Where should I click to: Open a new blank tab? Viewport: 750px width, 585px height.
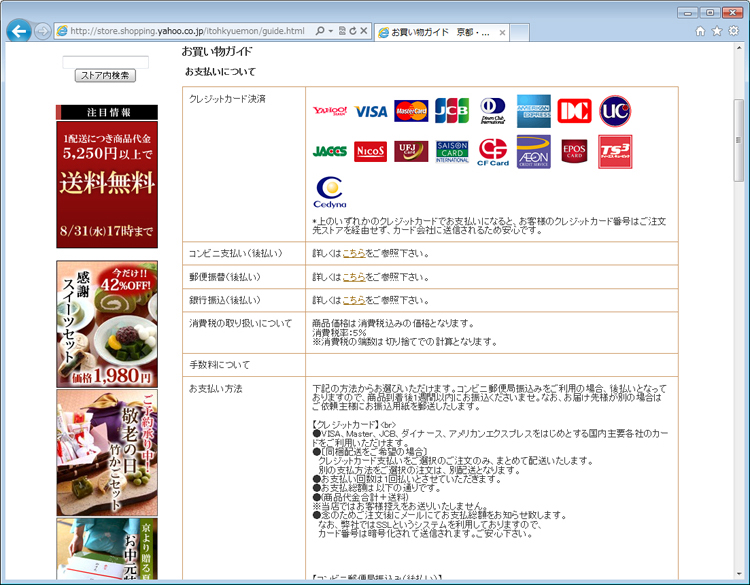point(519,33)
